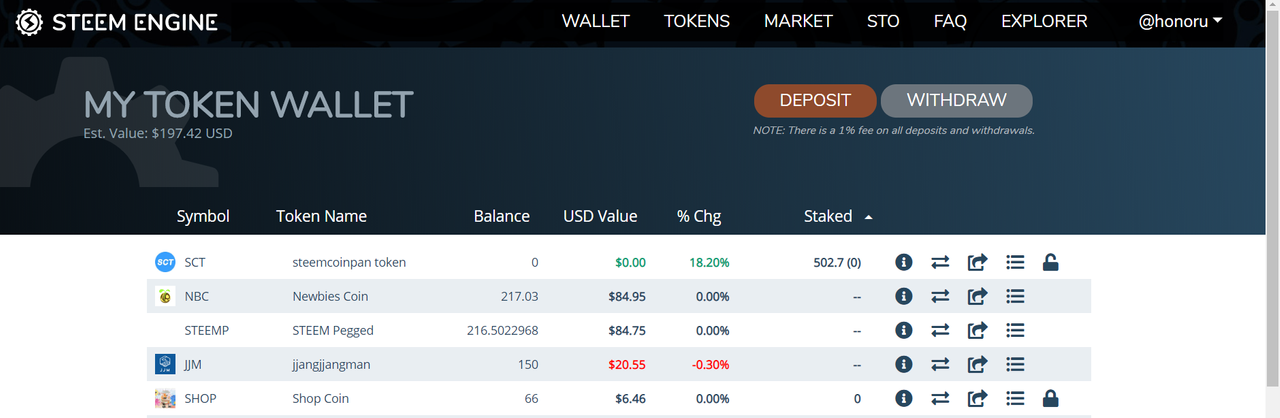The width and height of the screenshot is (1280, 418).
Task: Open history list icon for STEEMP
Action: coord(1015,330)
